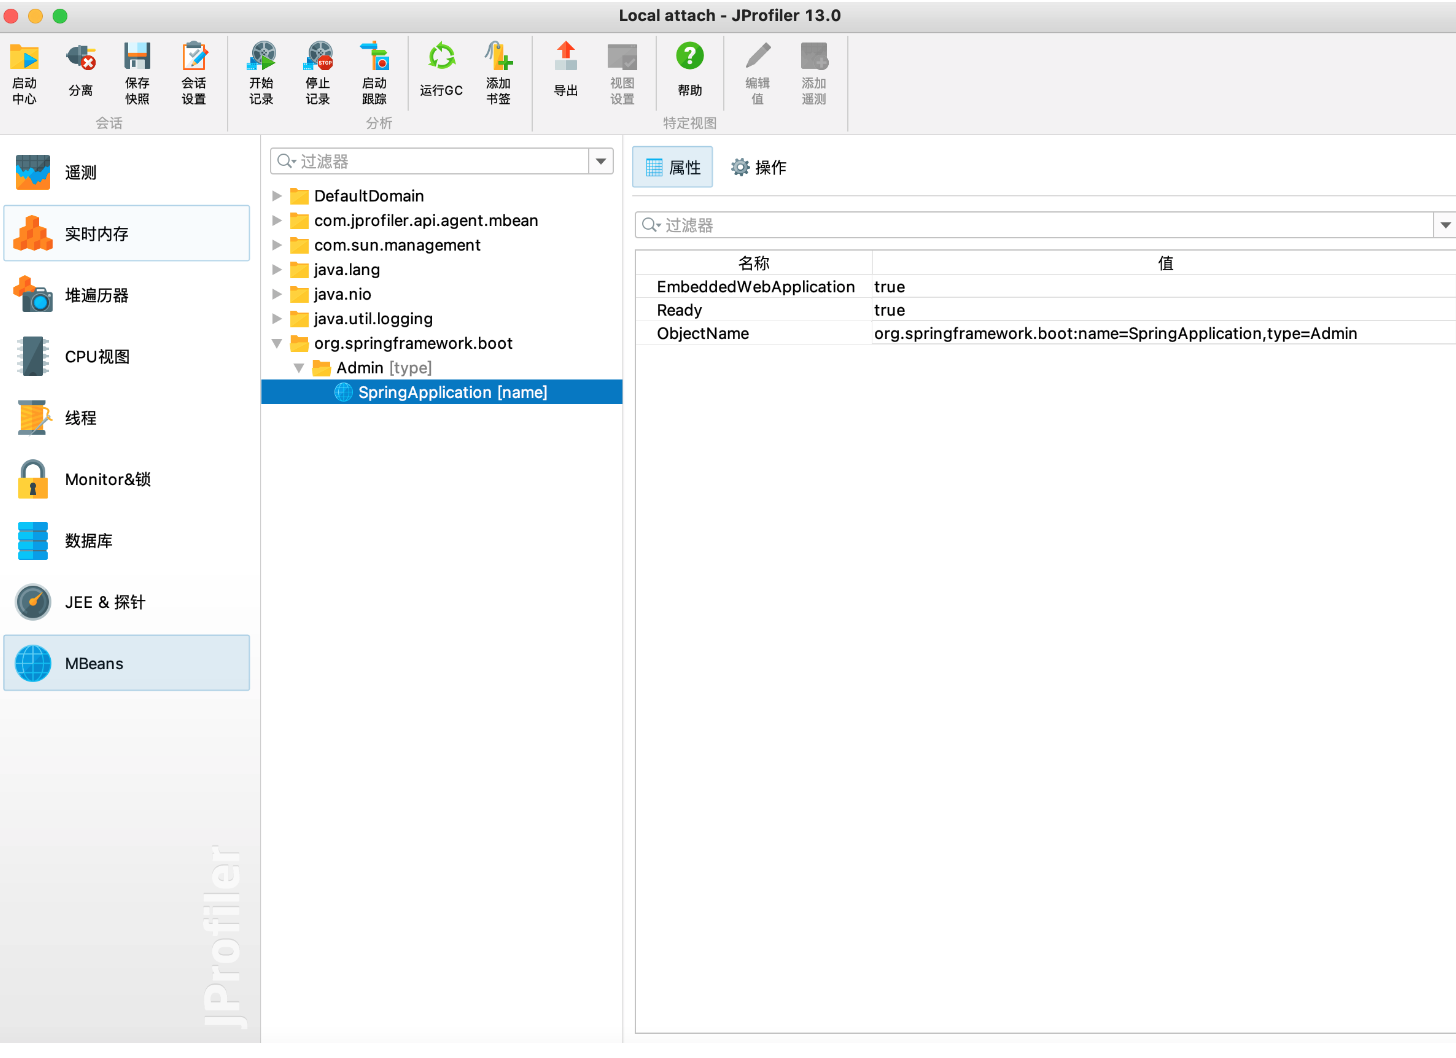Open the 数据库 databases section
Screen dimensions: 1456x1058
[x=127, y=540]
